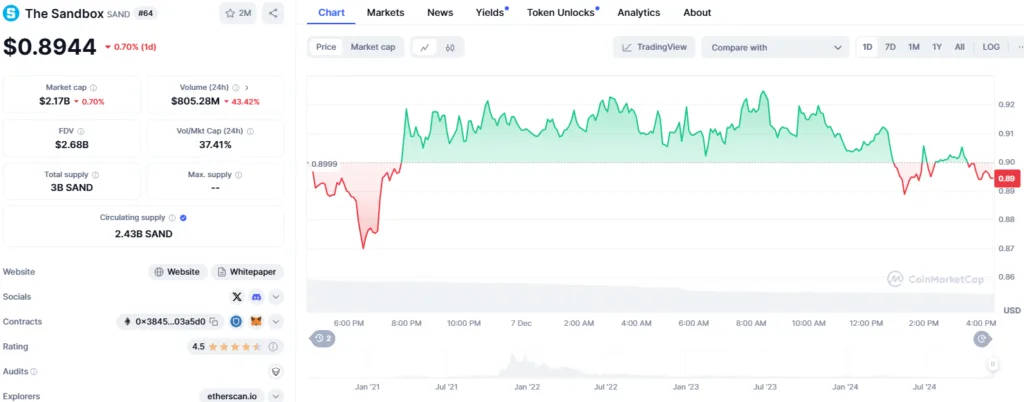Click the Circulating supply info icon
The height and width of the screenshot is (402, 1024).
[x=172, y=218]
